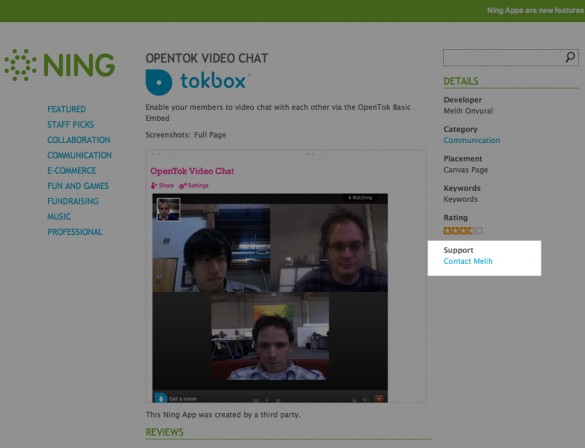Screen dimensions: 585x448
Task: Click the Contact Melih support link
Action: (468, 261)
